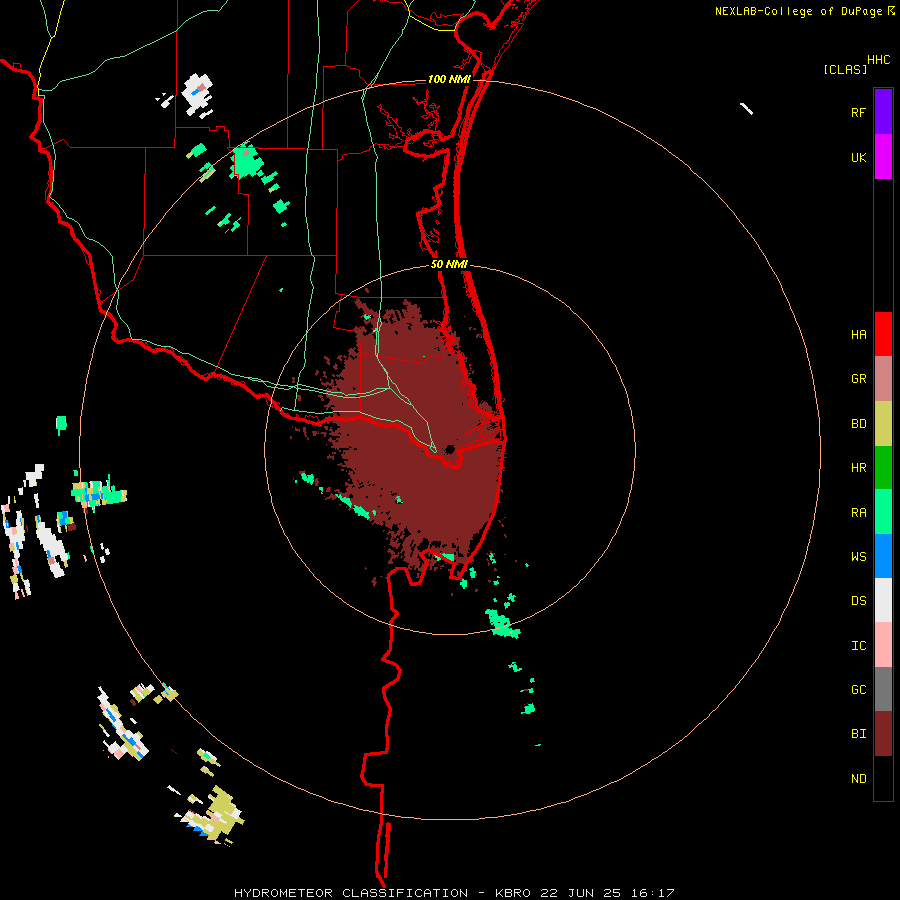Viewport: 900px width, 900px height.
Task: Click the BI maroon legend swatch
Action: pos(883,734)
